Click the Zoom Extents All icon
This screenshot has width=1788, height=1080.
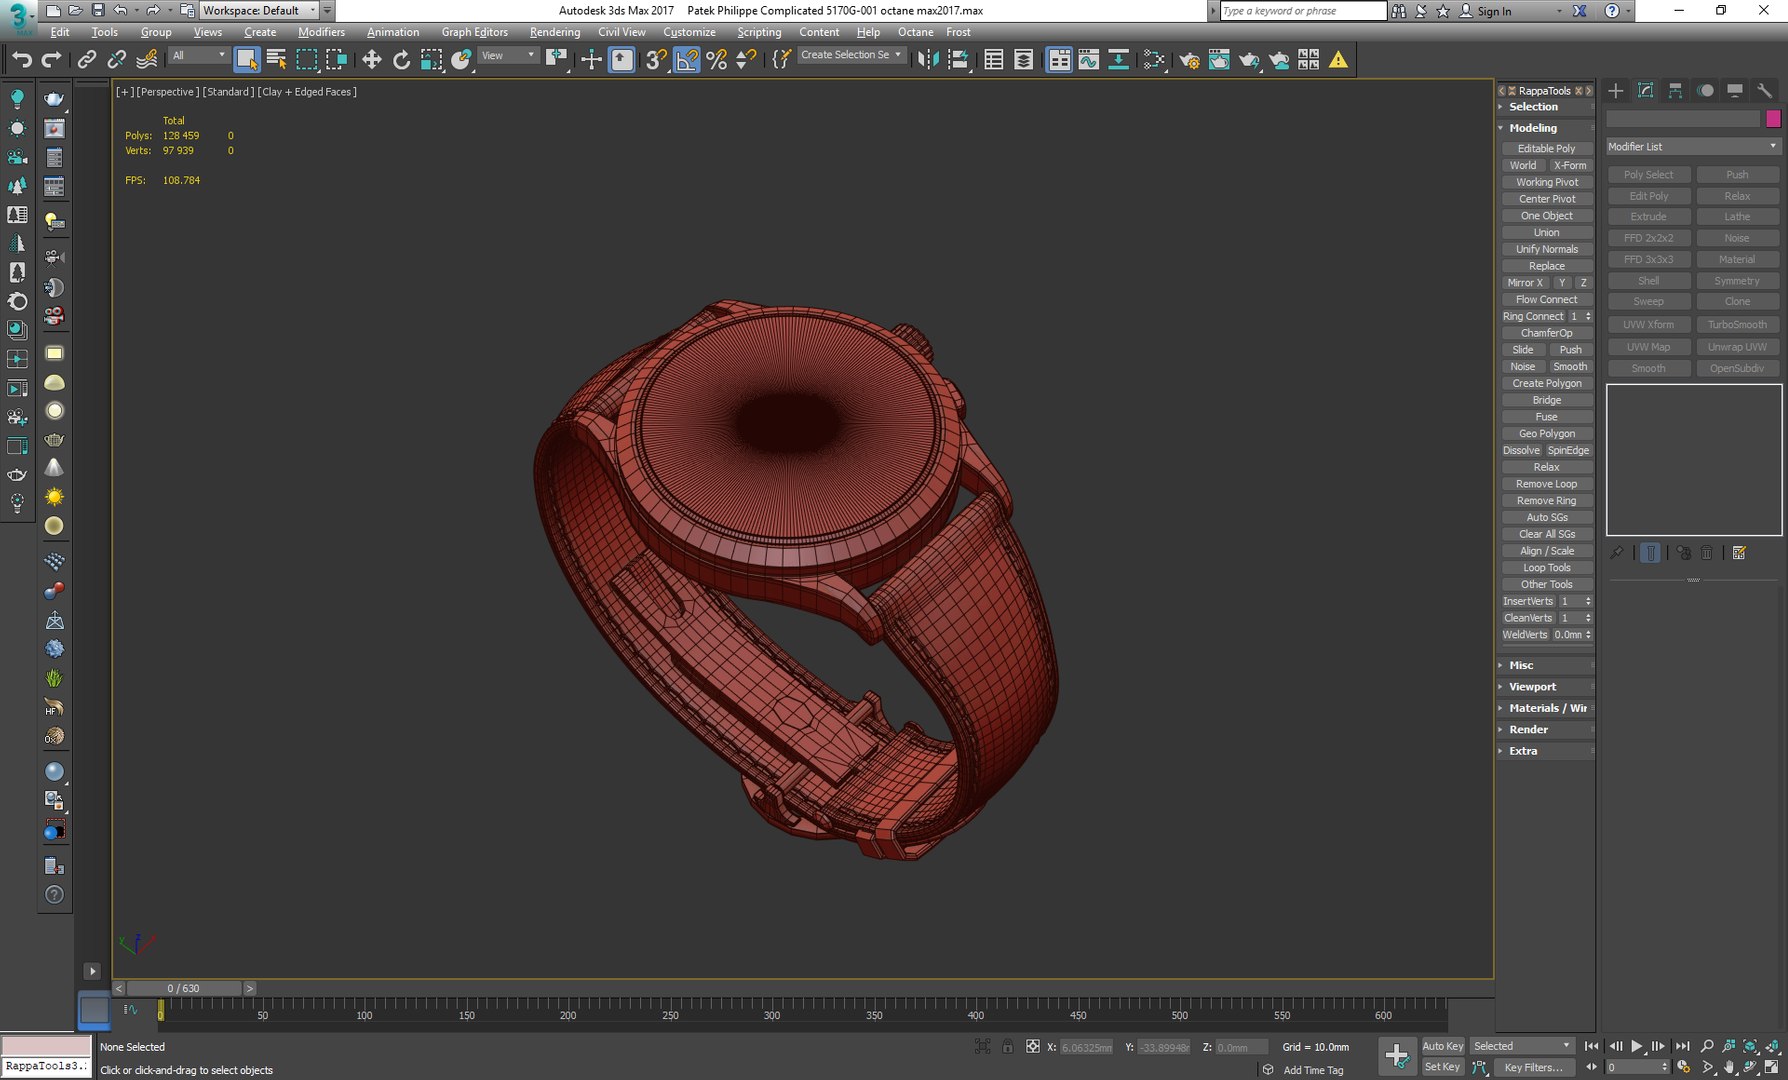[1771, 1046]
